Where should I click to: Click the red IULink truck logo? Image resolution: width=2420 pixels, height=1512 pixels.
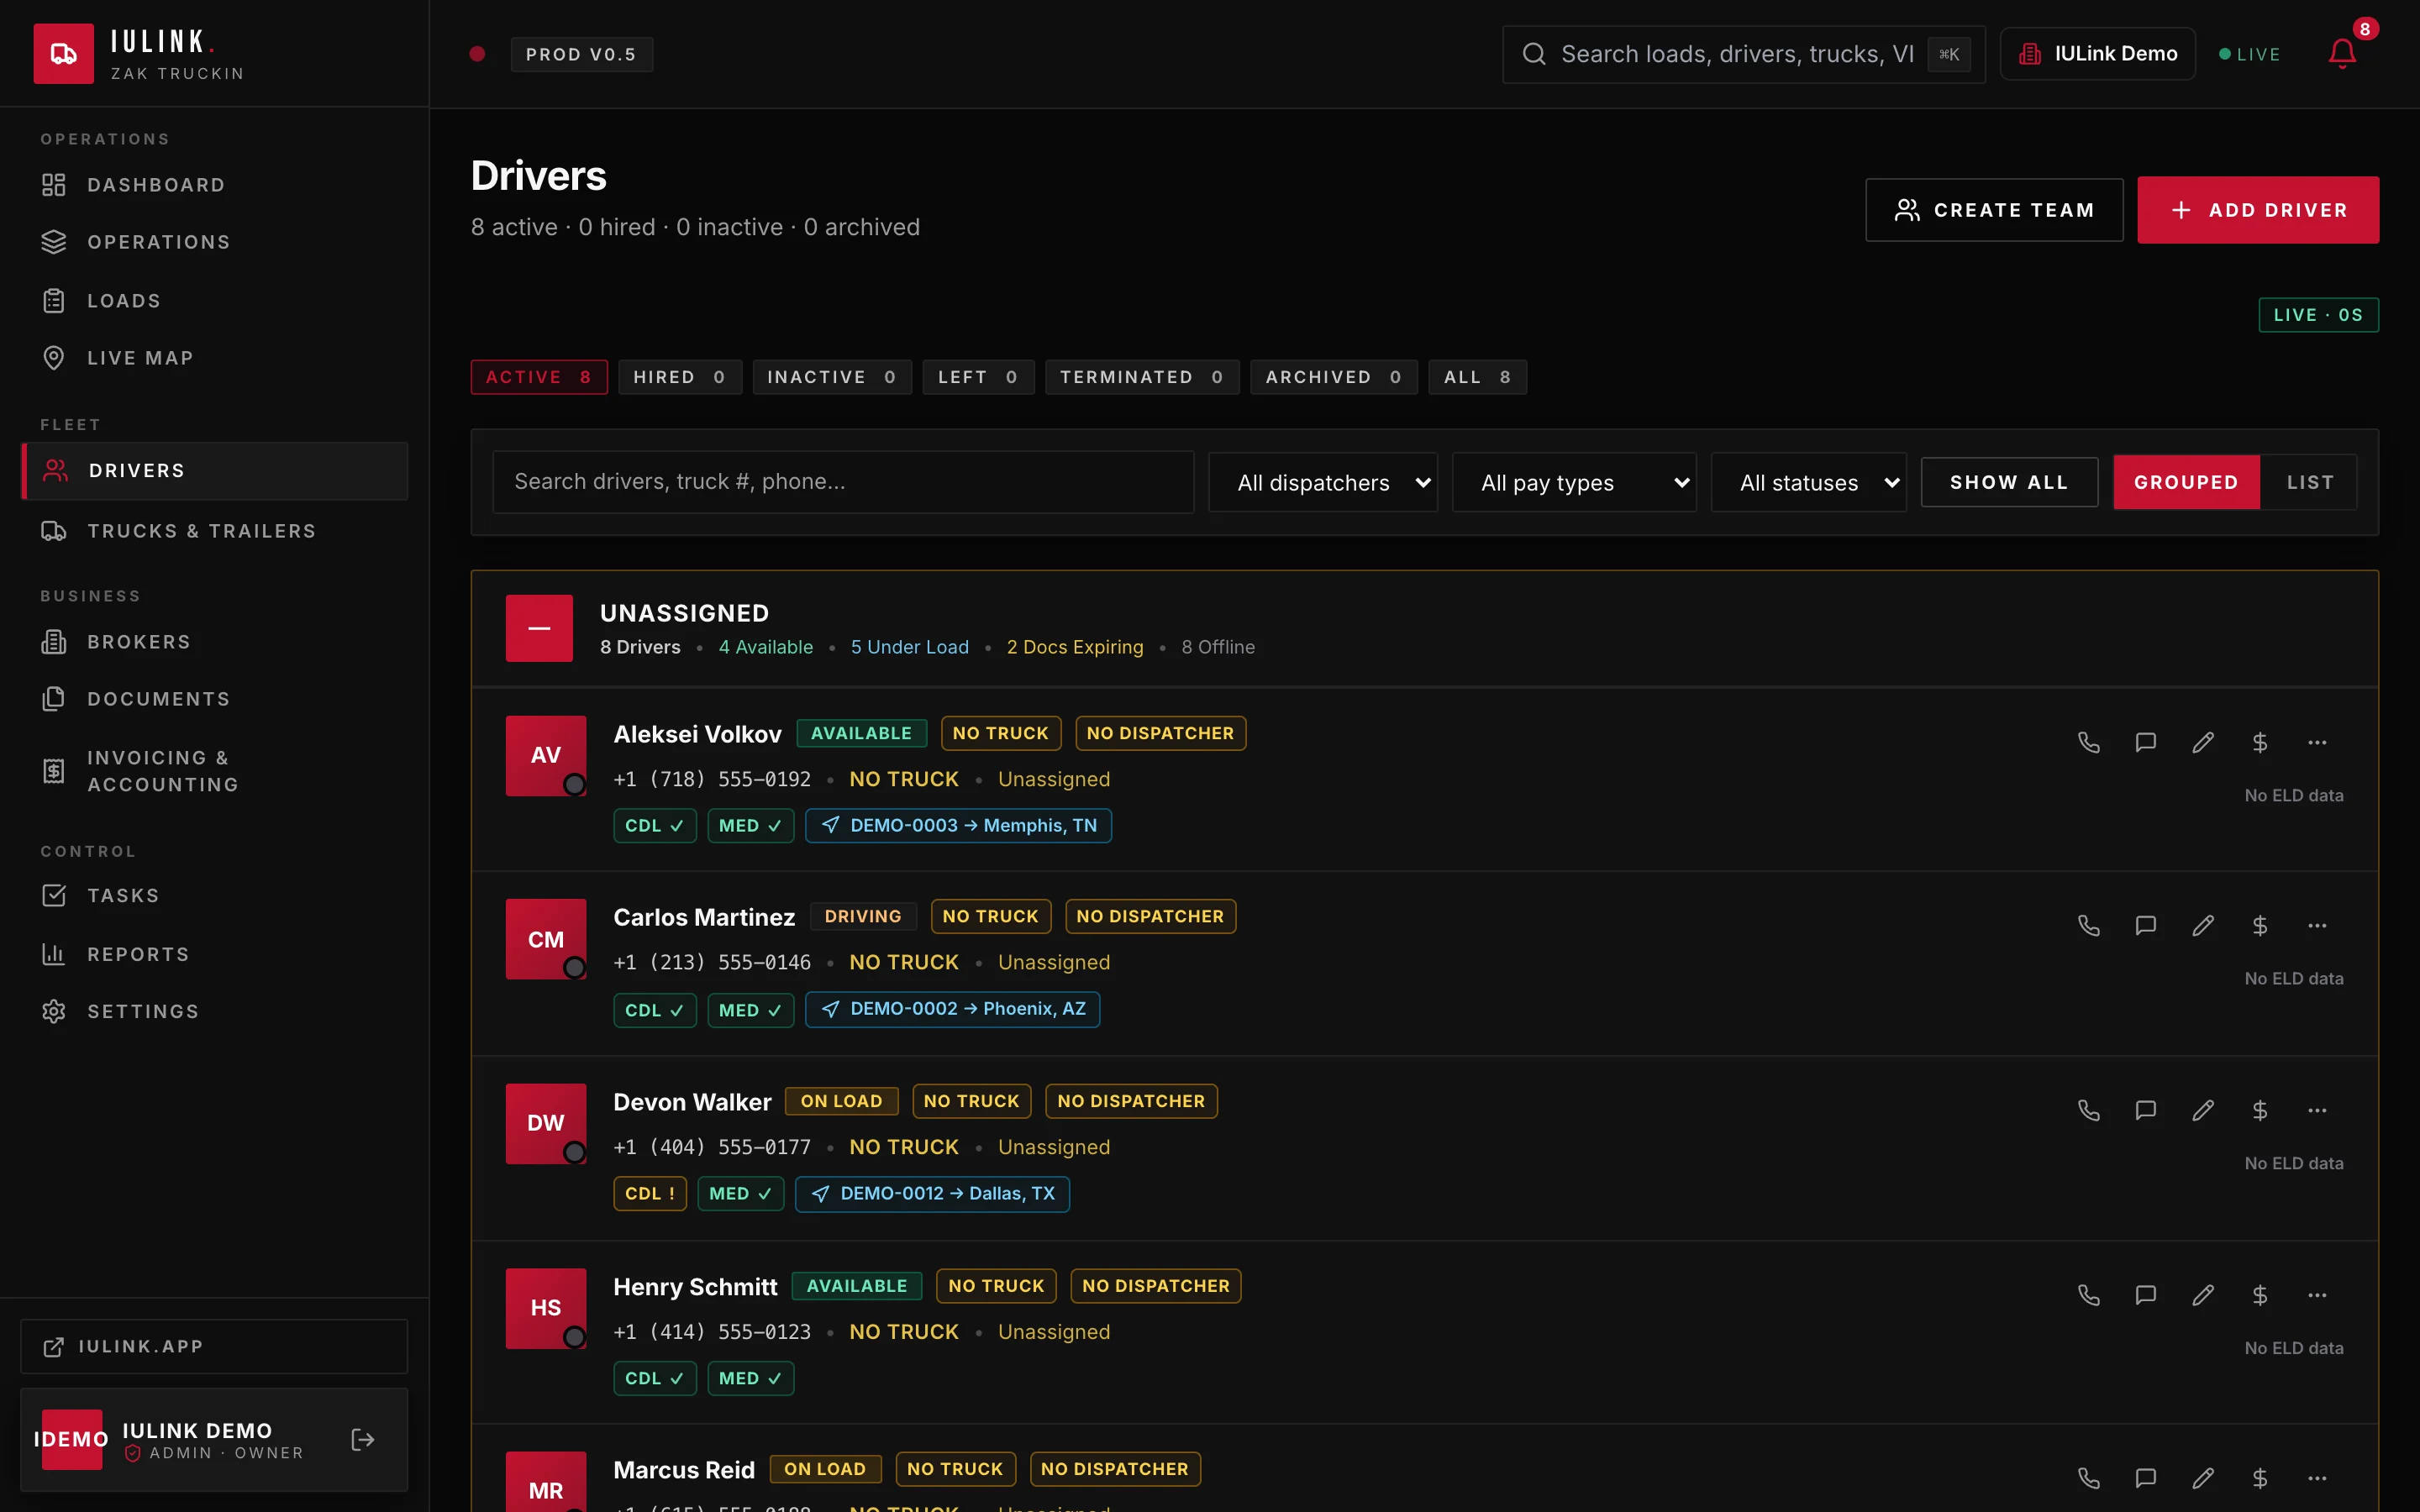[x=64, y=54]
